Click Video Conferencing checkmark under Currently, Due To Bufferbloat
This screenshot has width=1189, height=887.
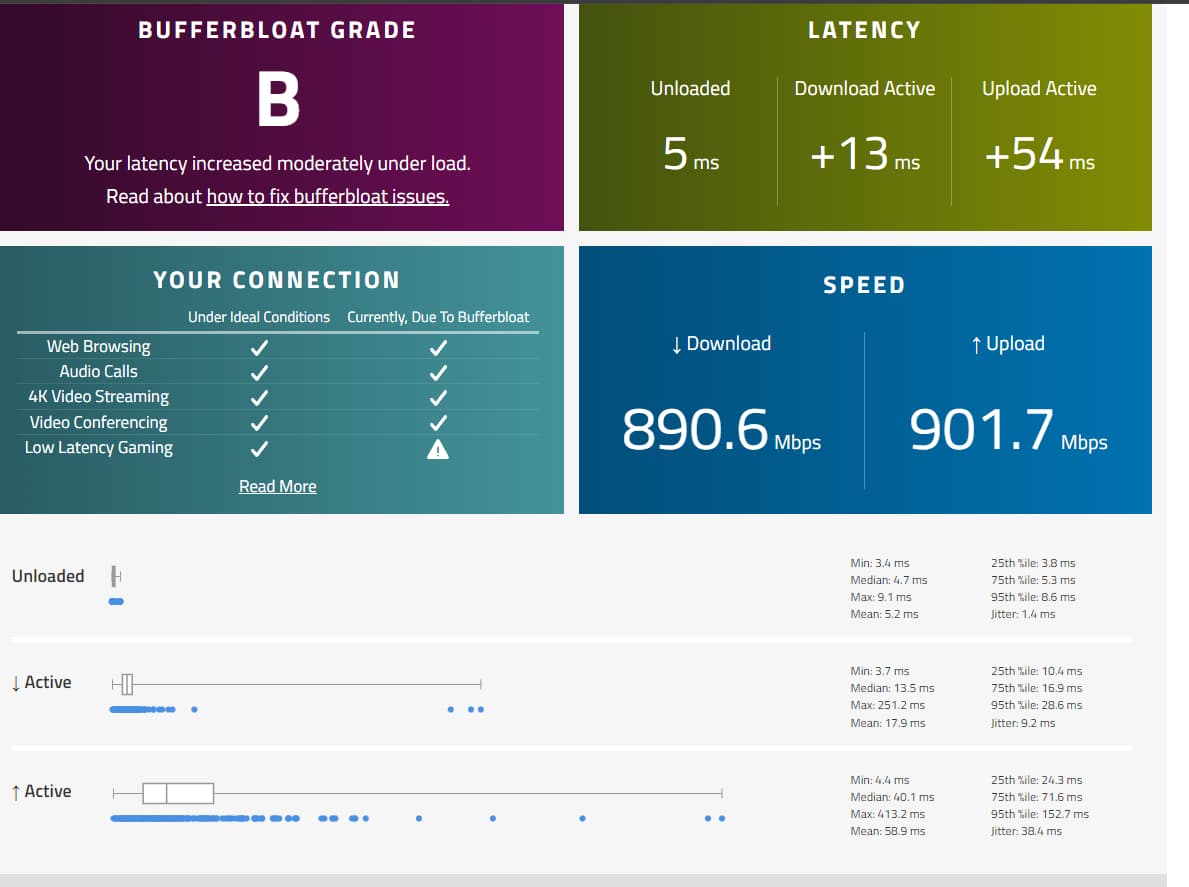(x=437, y=423)
